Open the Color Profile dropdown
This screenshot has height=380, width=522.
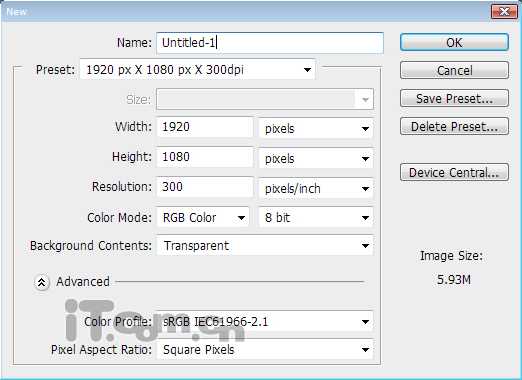pyautogui.click(x=265, y=322)
